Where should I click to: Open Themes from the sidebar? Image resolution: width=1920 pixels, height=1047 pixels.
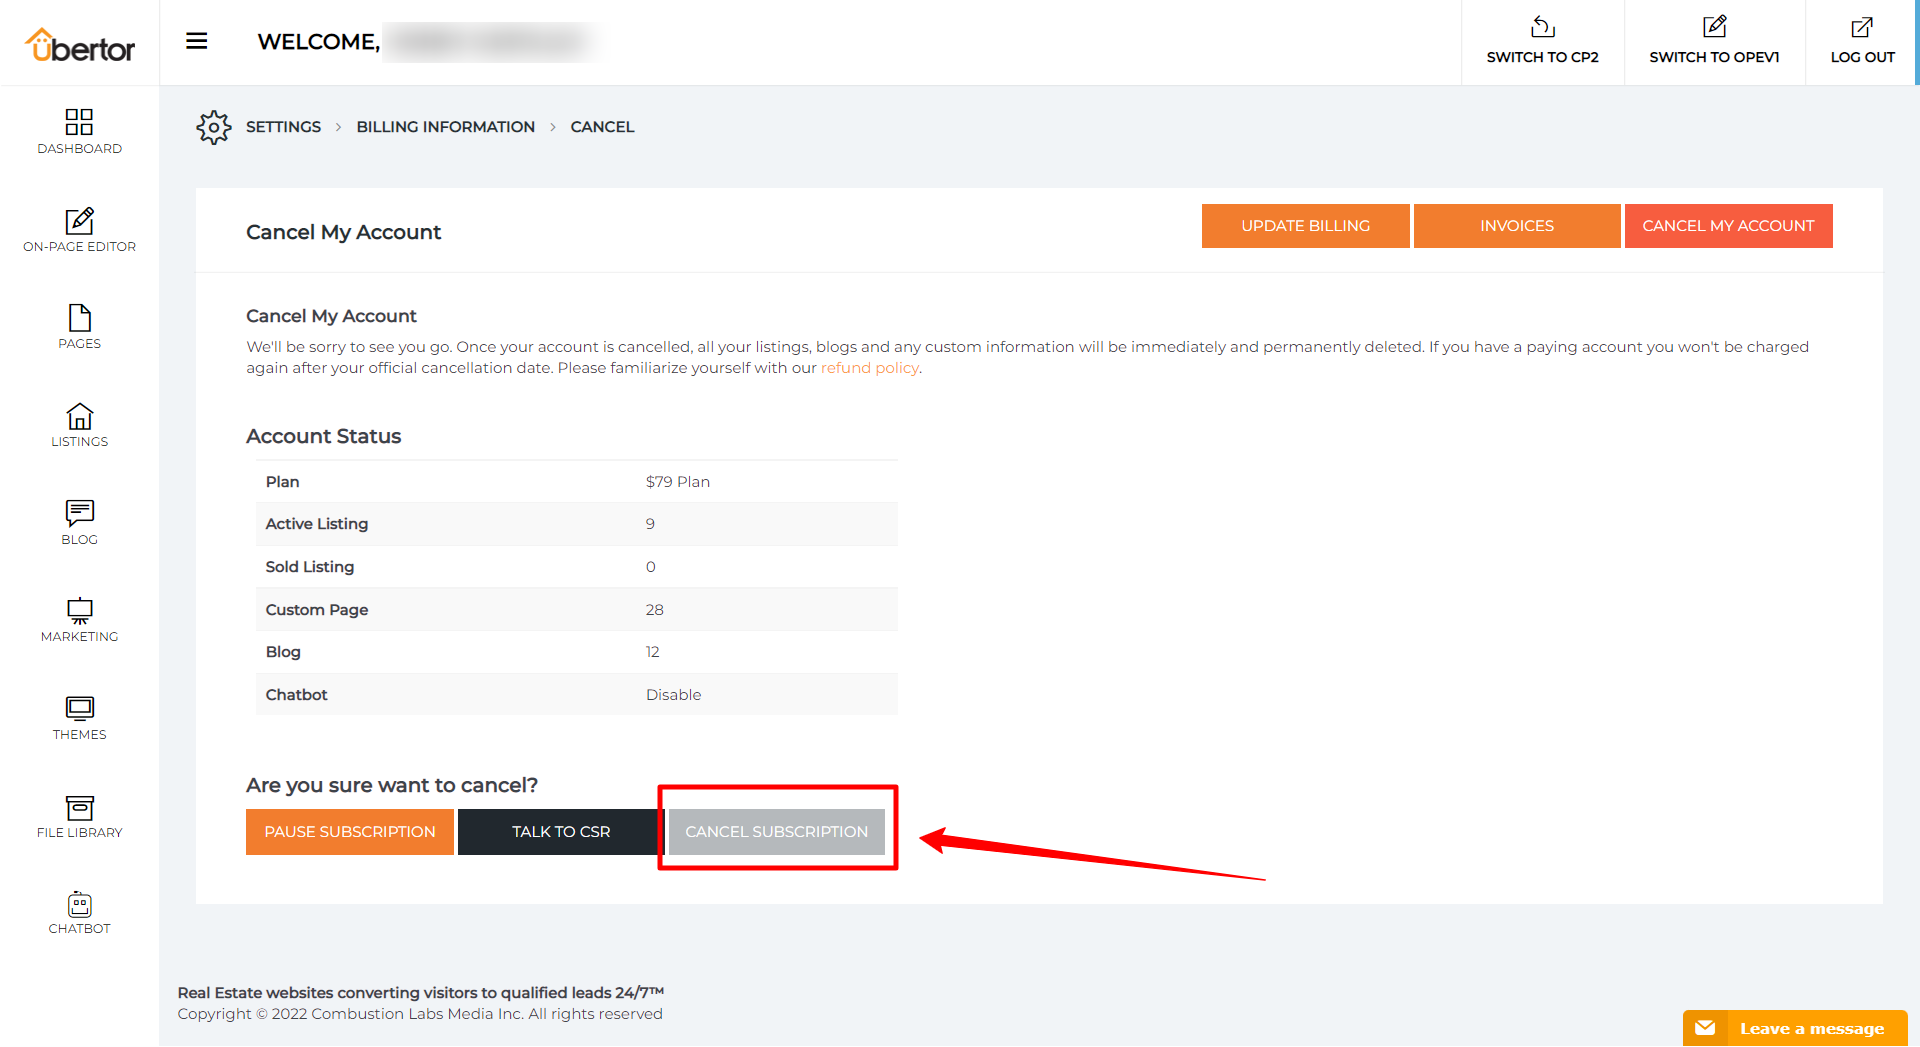click(79, 709)
